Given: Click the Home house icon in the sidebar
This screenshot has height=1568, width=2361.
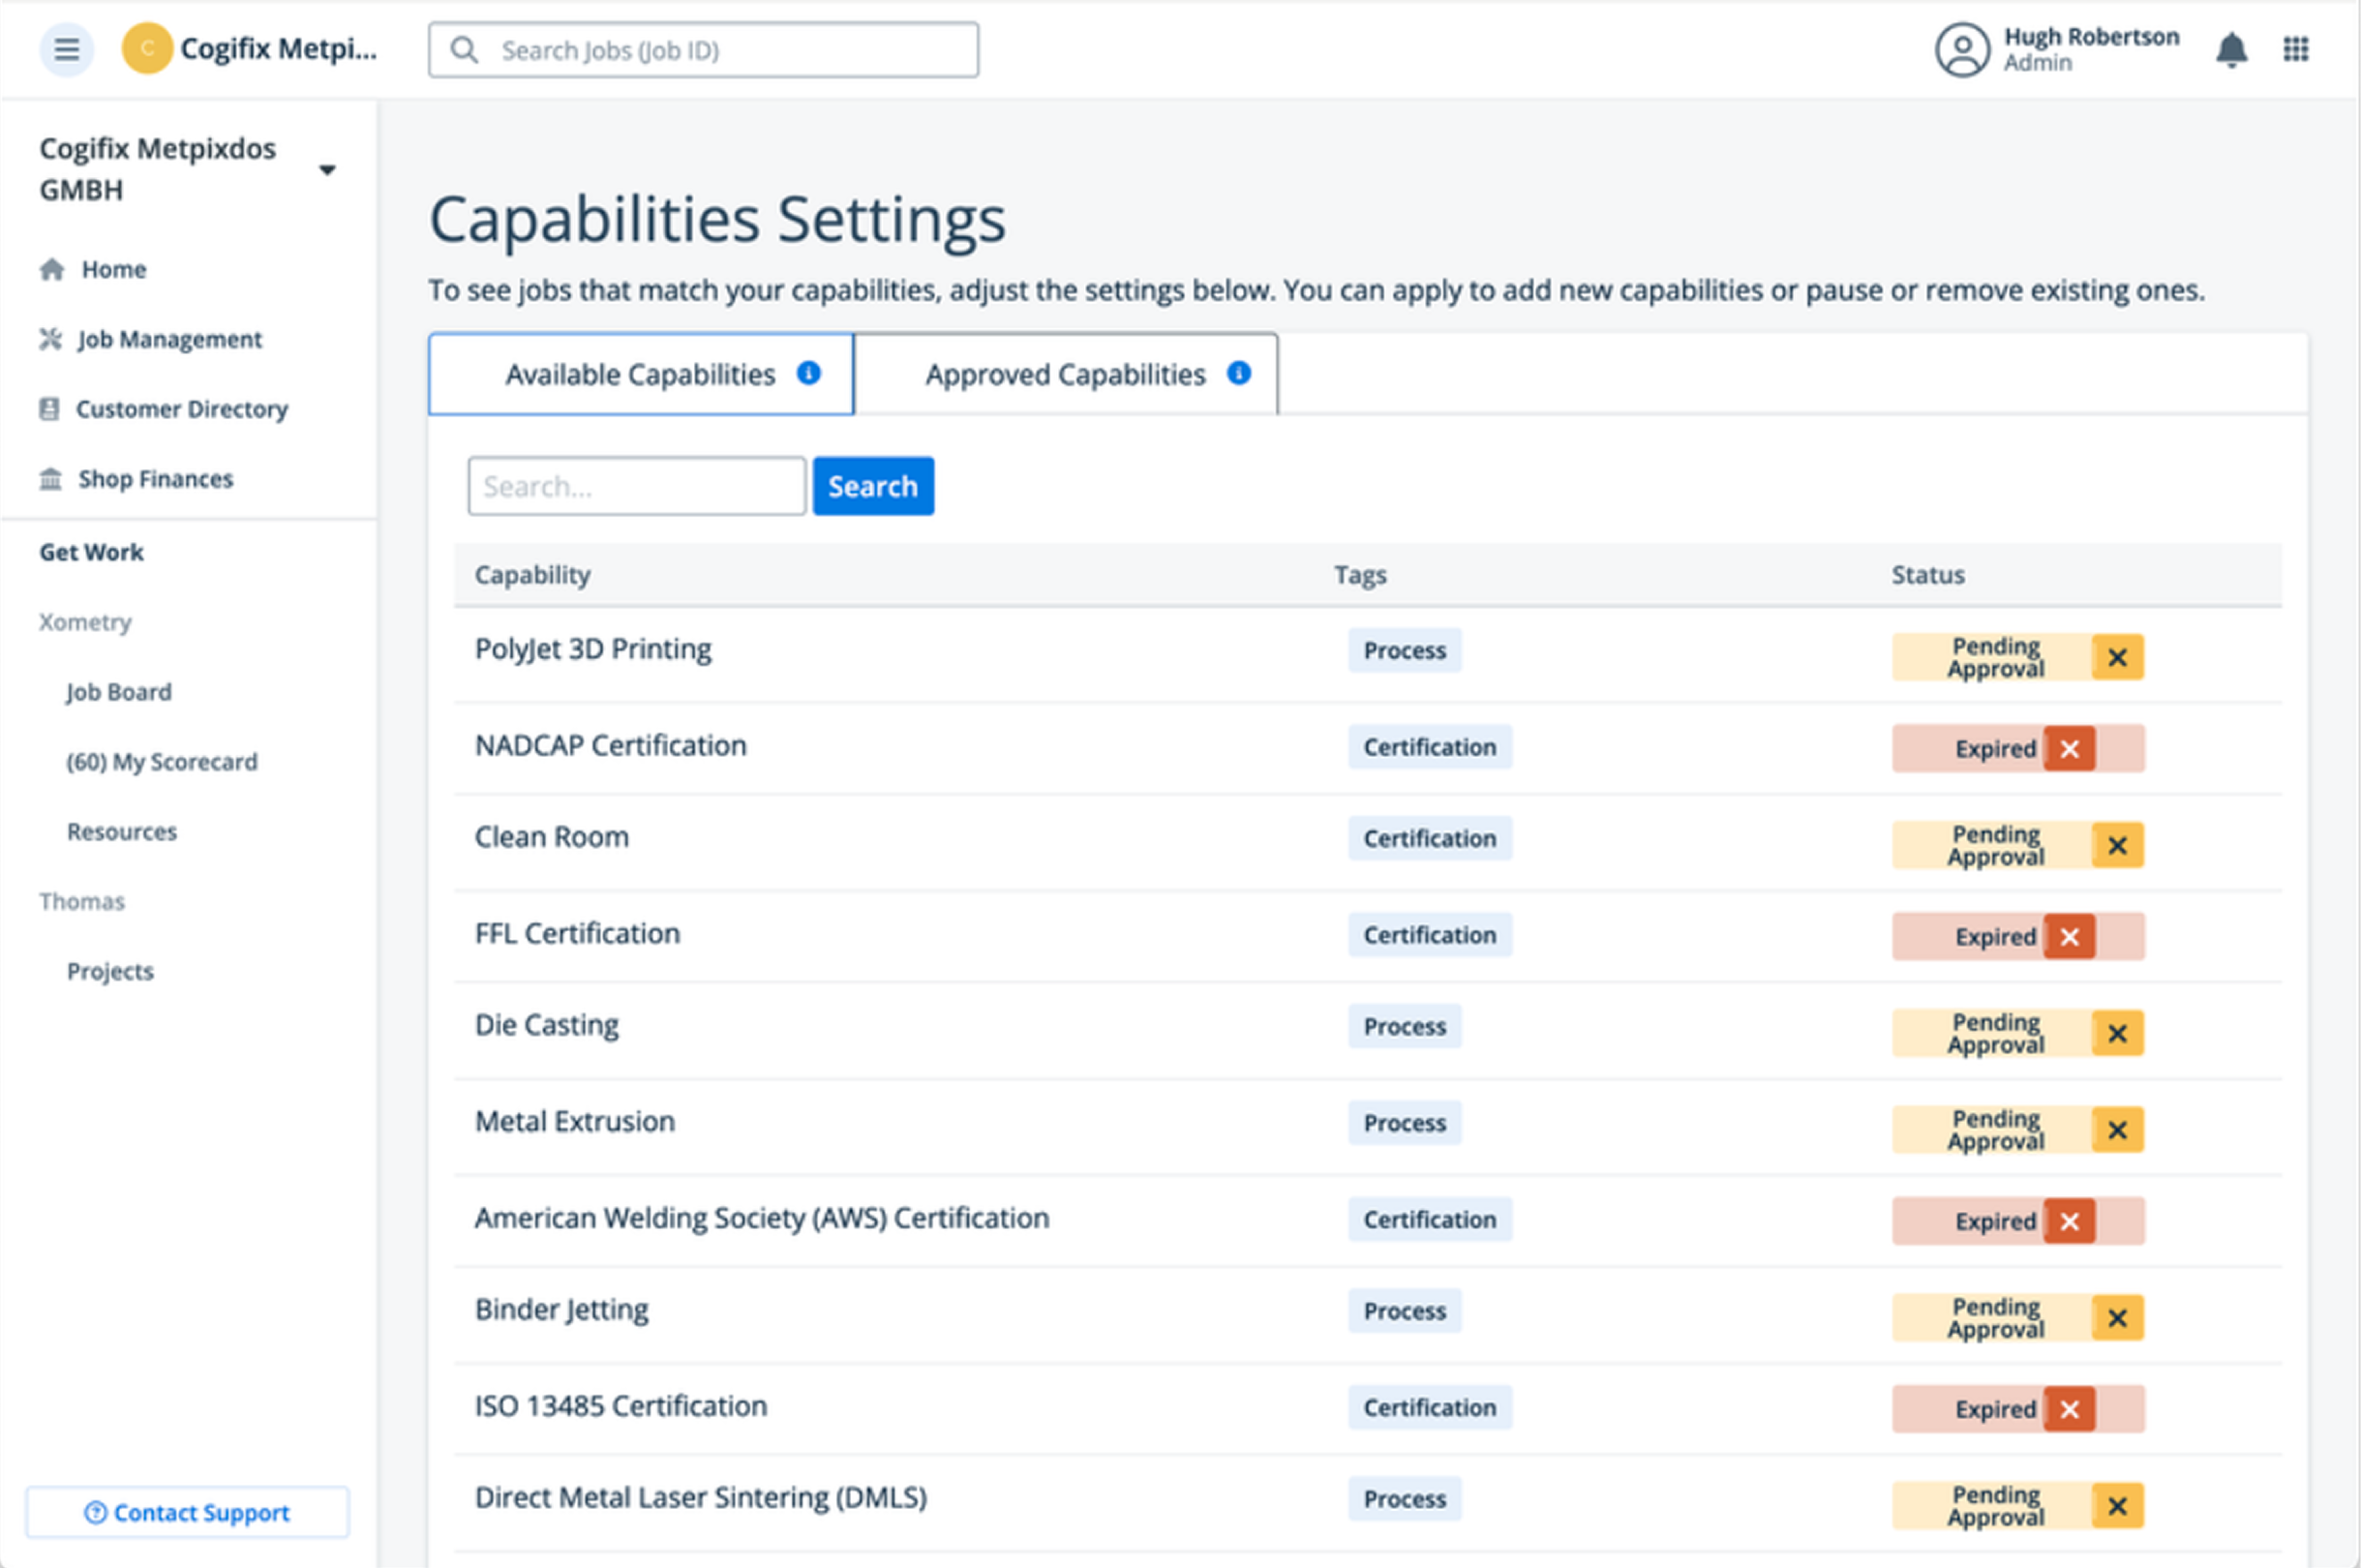Looking at the screenshot, I should [52, 269].
